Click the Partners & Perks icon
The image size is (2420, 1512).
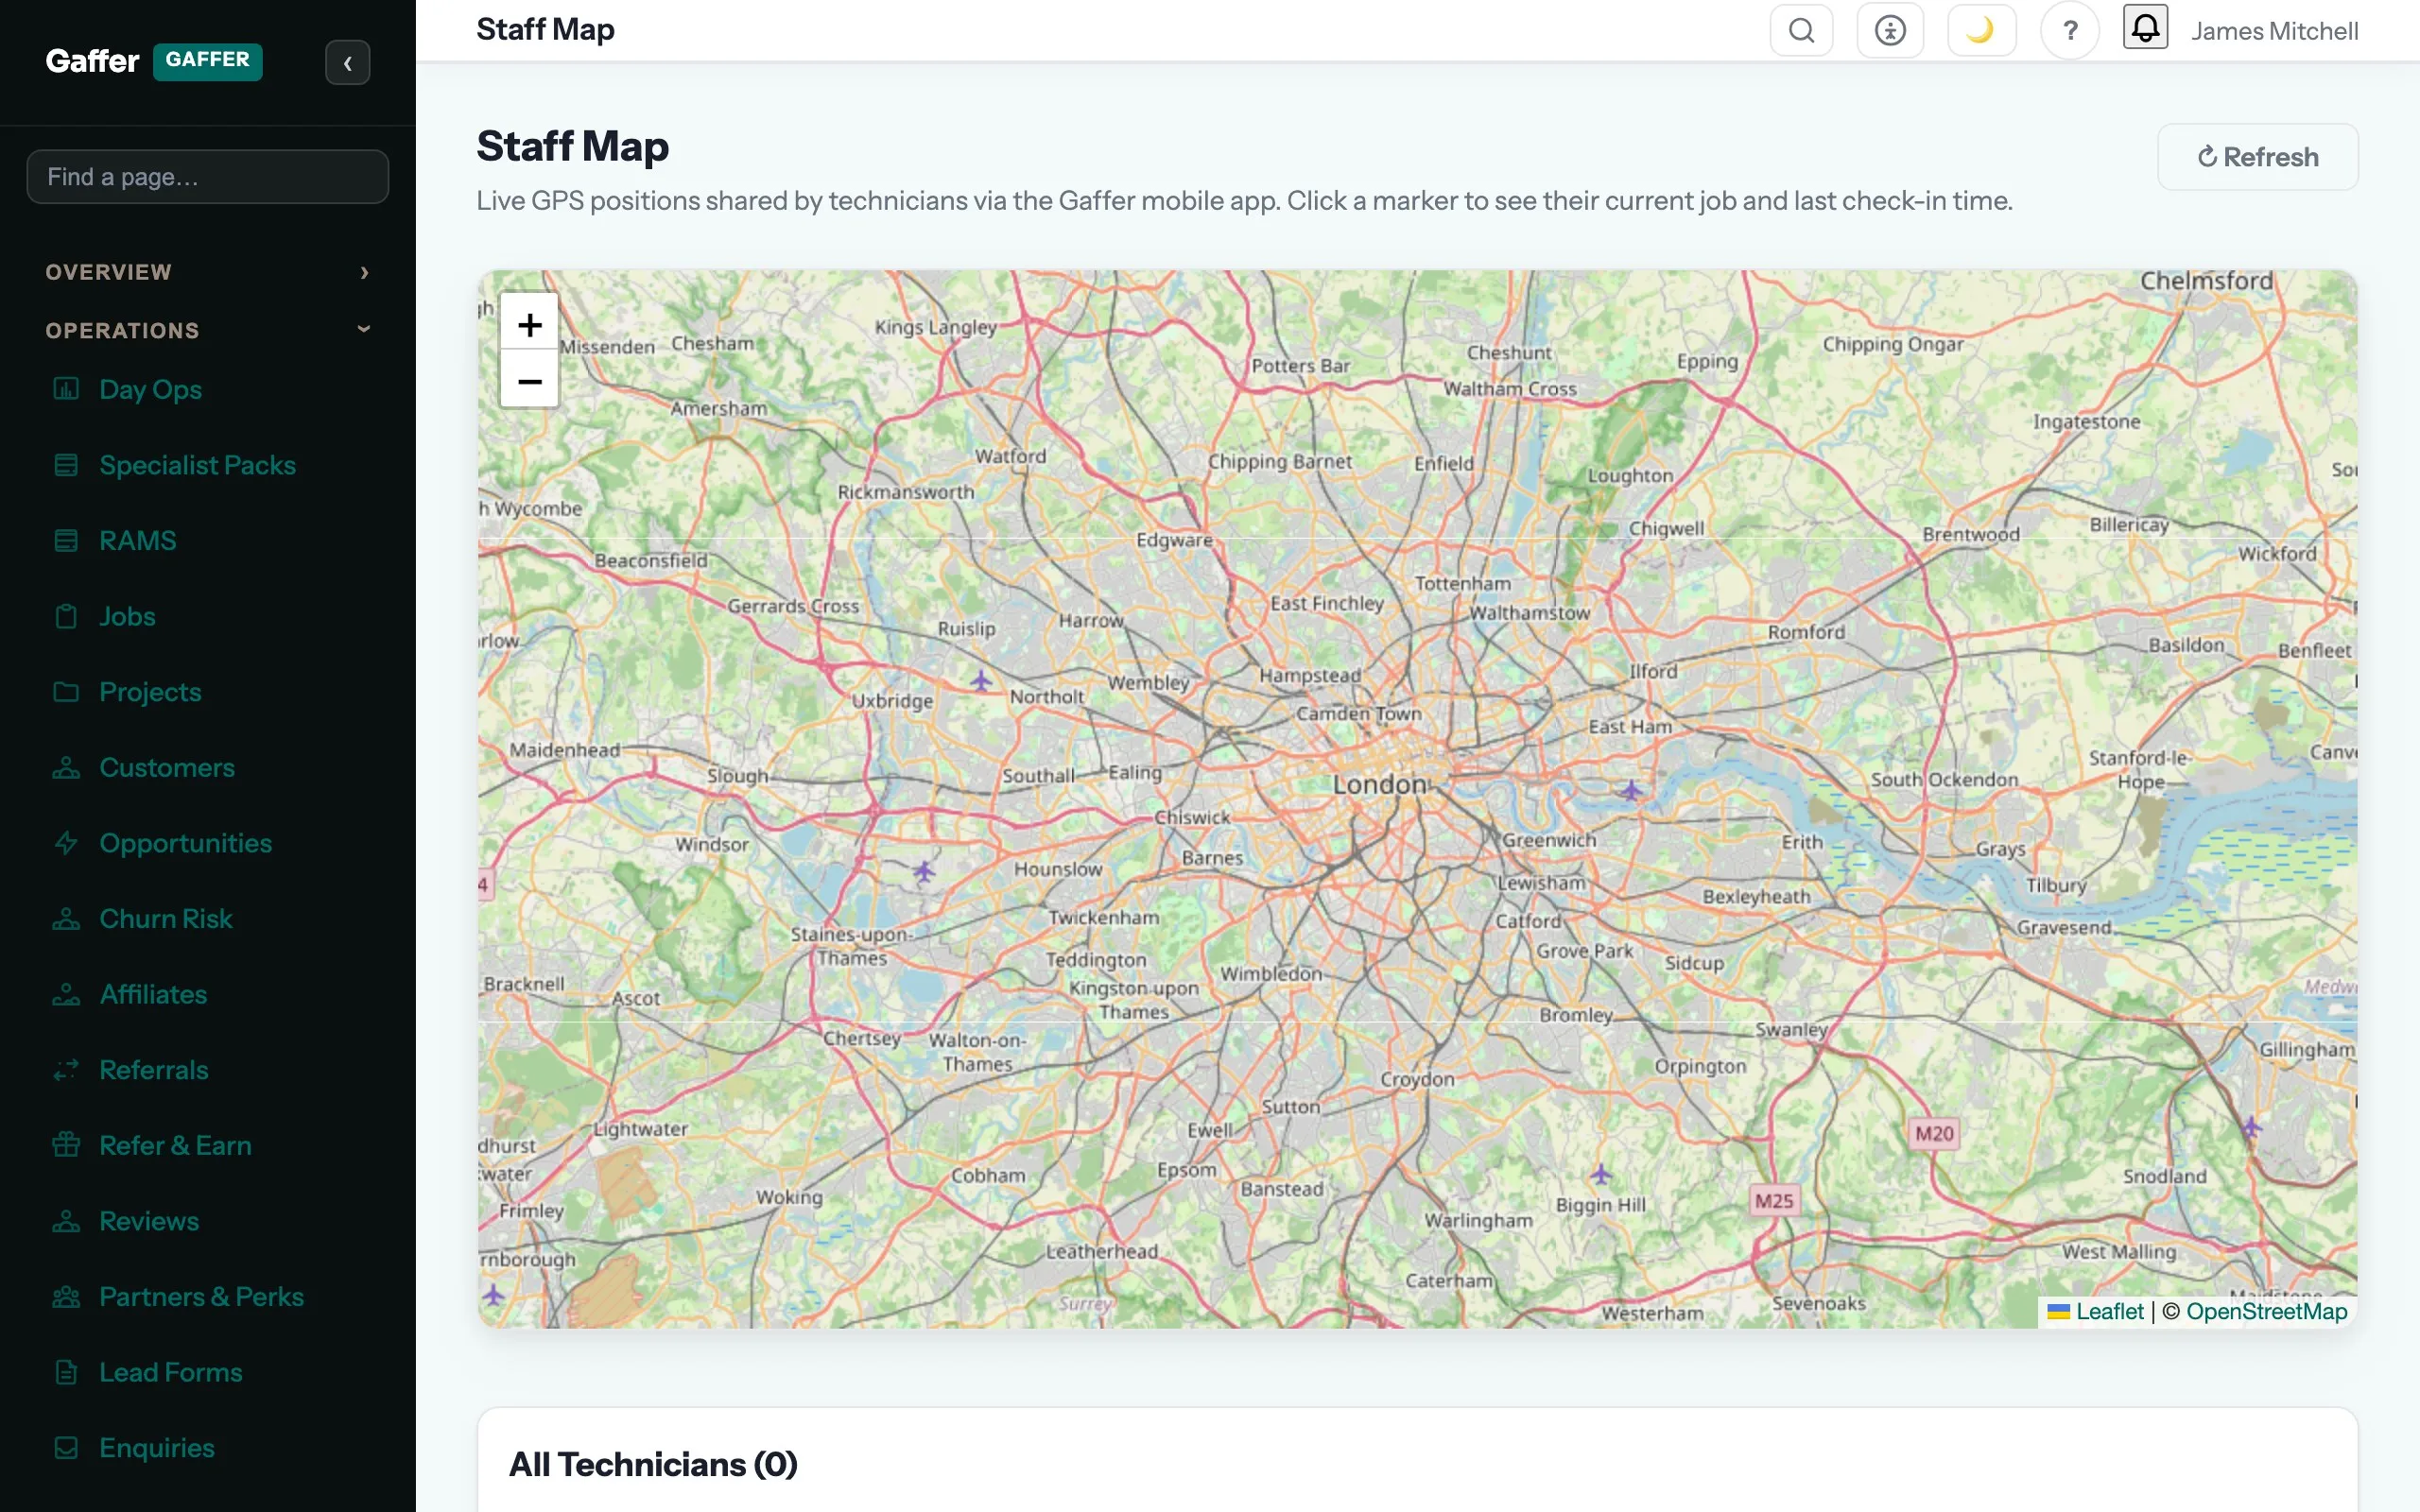tap(66, 1297)
